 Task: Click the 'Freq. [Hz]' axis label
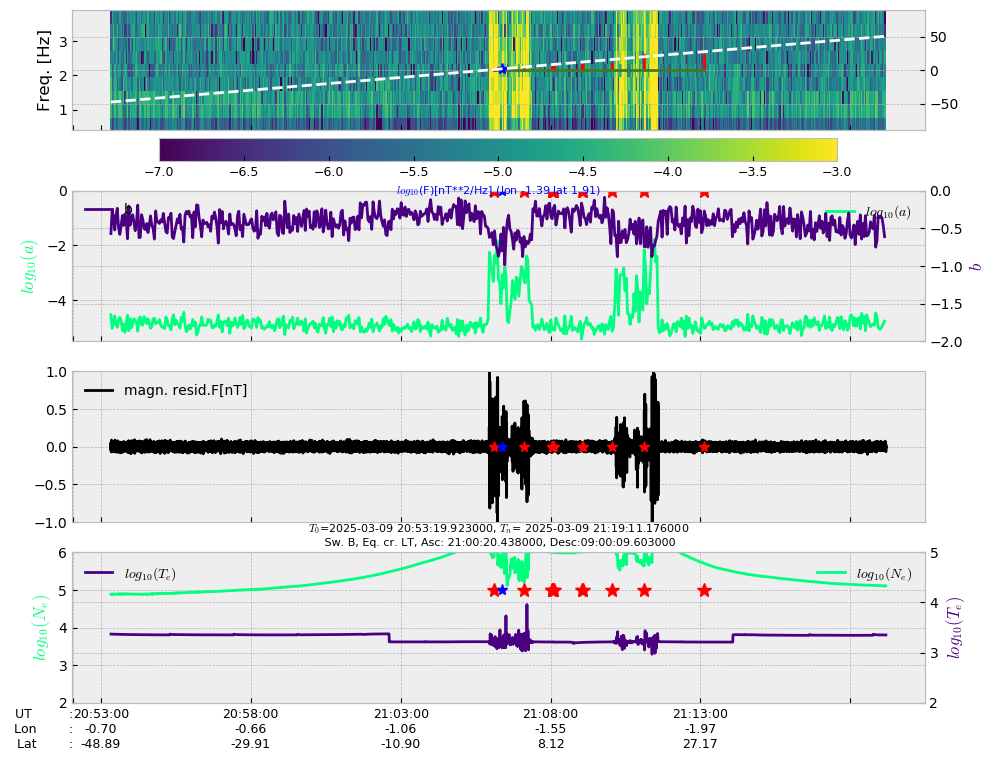click(x=43, y=70)
